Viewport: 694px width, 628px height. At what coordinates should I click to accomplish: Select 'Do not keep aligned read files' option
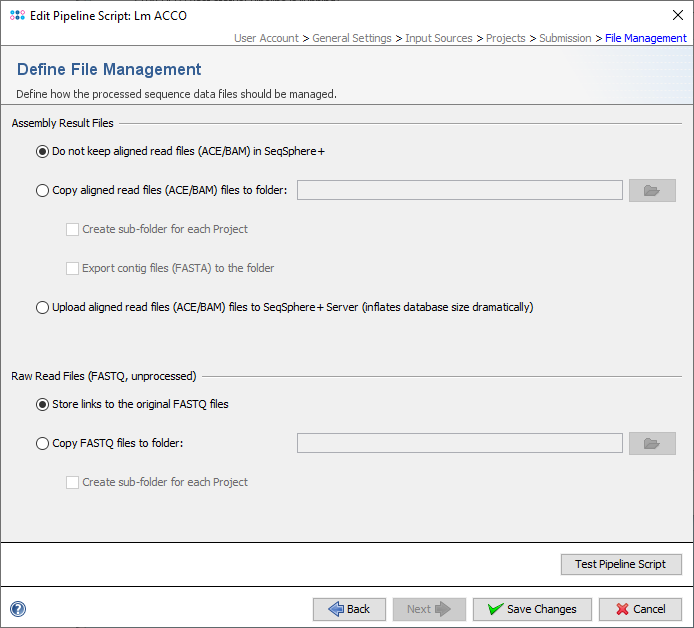pos(42,152)
